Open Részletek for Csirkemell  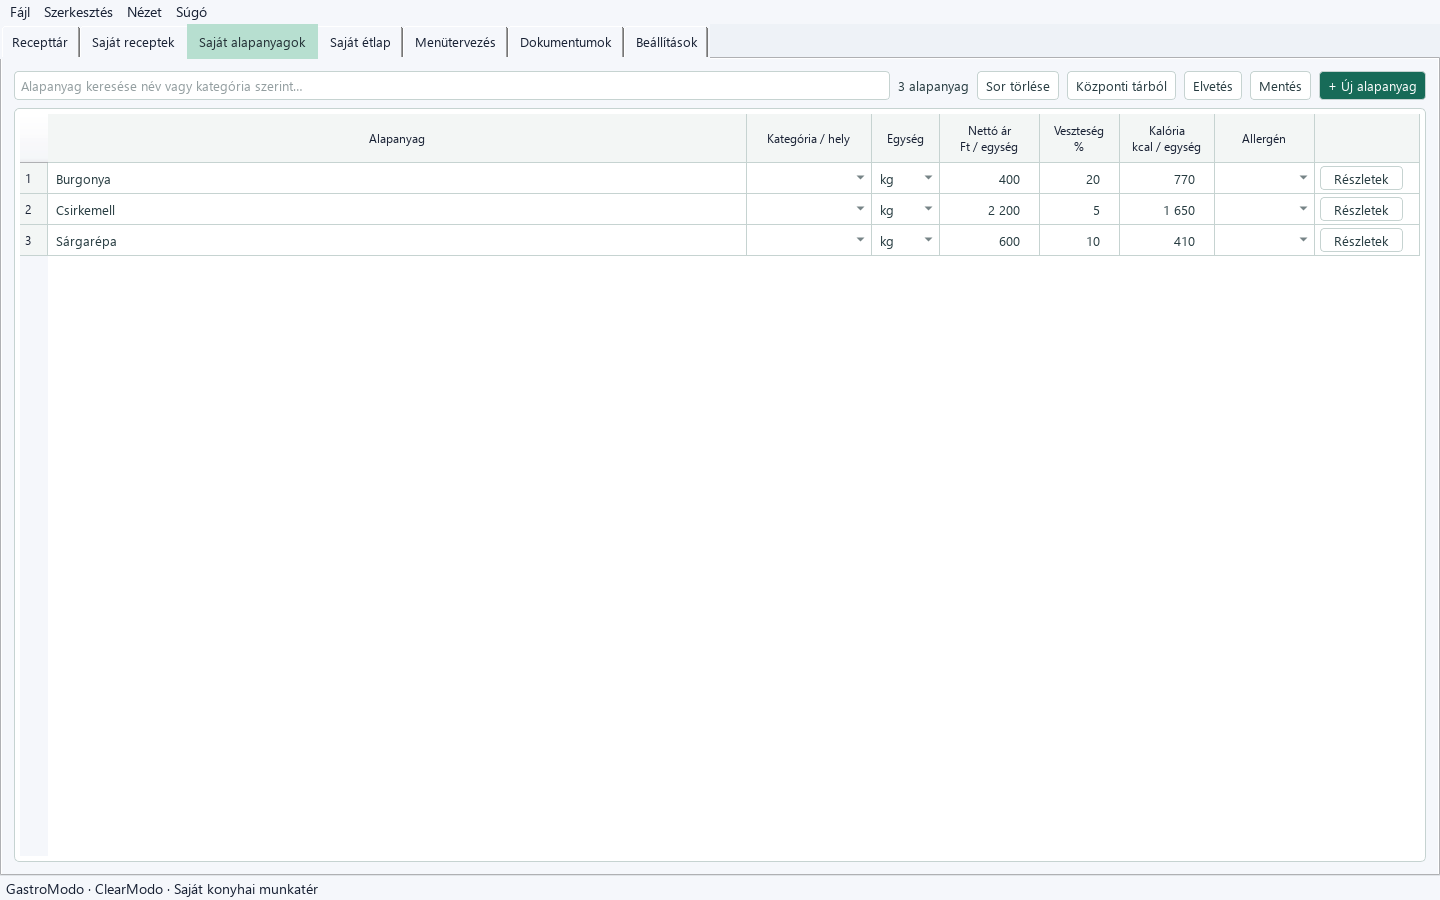pyautogui.click(x=1361, y=210)
